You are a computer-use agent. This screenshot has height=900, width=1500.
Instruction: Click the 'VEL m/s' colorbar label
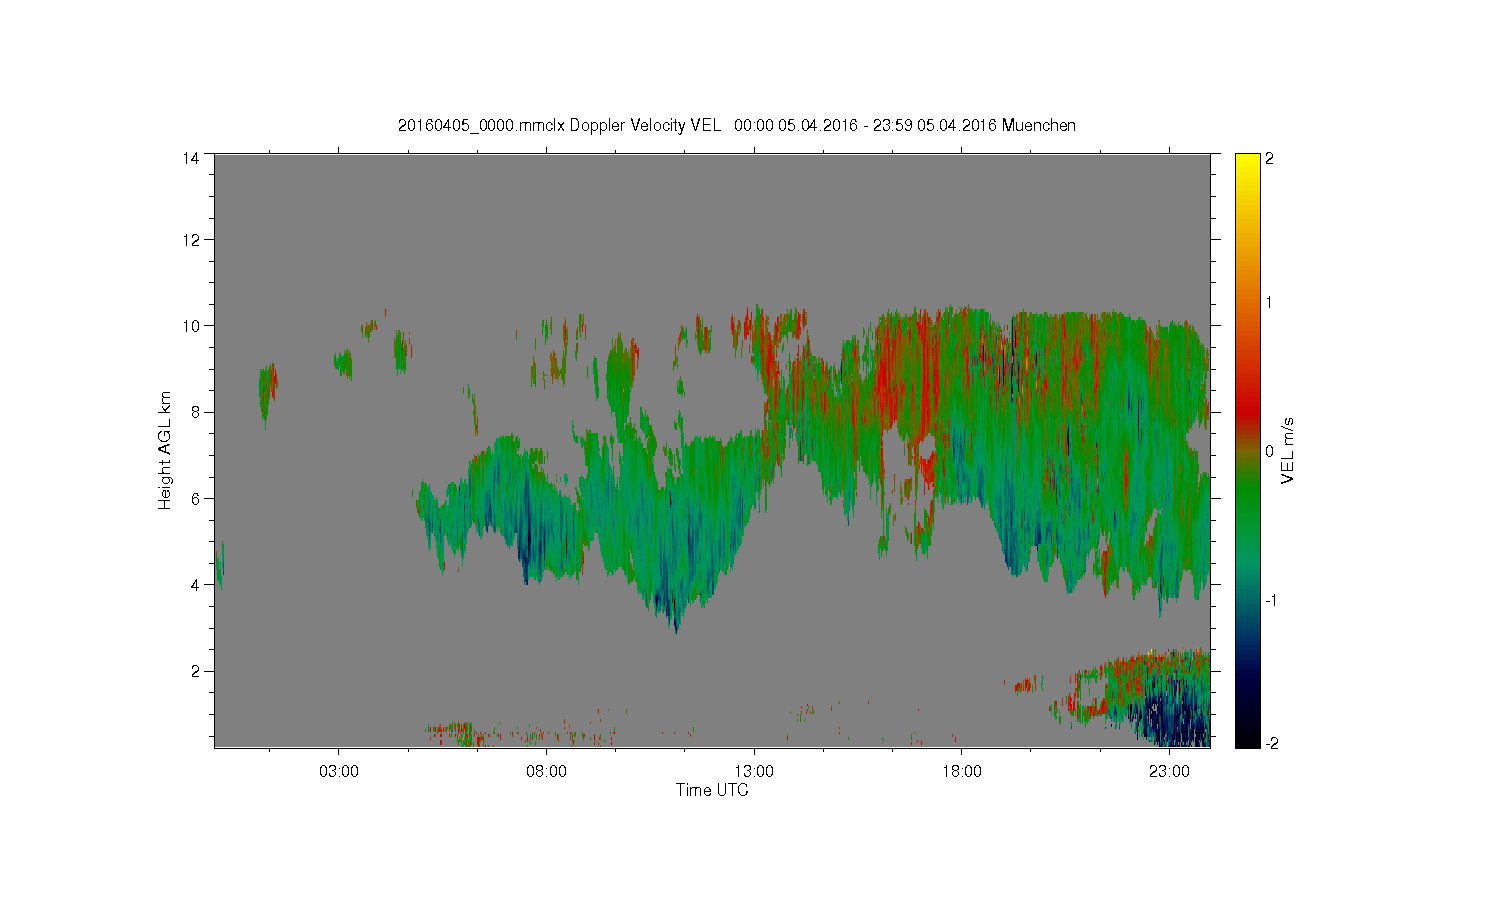pos(1288,451)
